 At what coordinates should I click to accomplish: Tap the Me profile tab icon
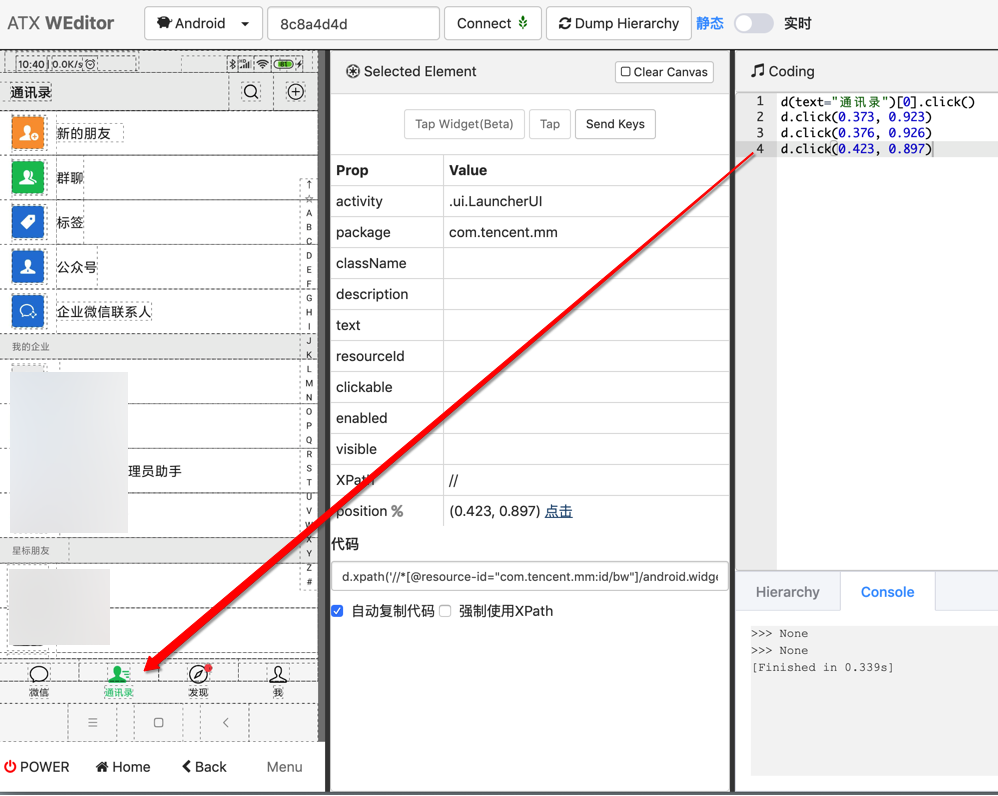point(278,674)
